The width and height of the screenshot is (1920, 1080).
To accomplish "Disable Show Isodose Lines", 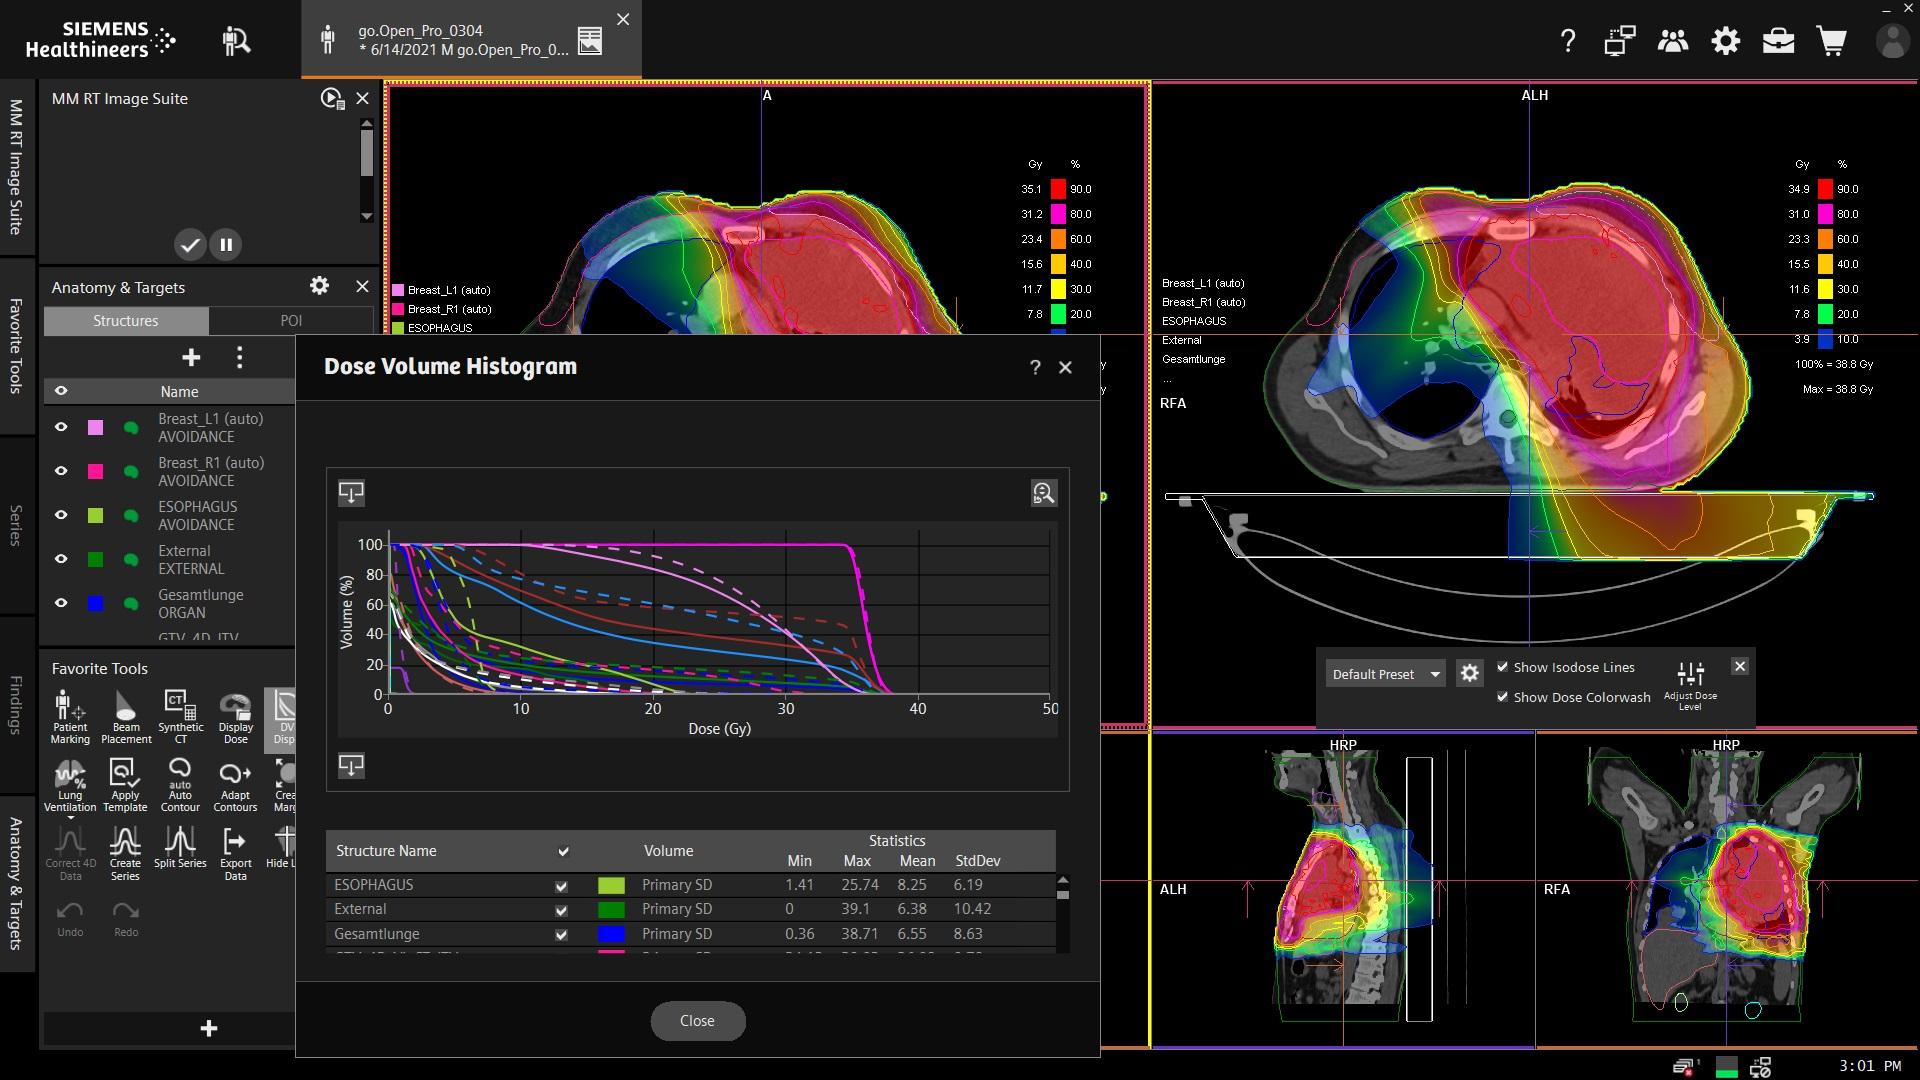I will tap(1504, 667).
